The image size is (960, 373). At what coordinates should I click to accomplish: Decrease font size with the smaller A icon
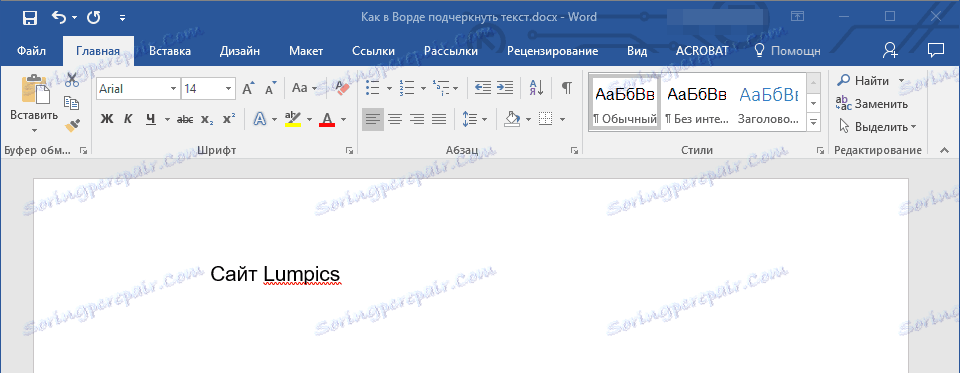click(x=271, y=89)
